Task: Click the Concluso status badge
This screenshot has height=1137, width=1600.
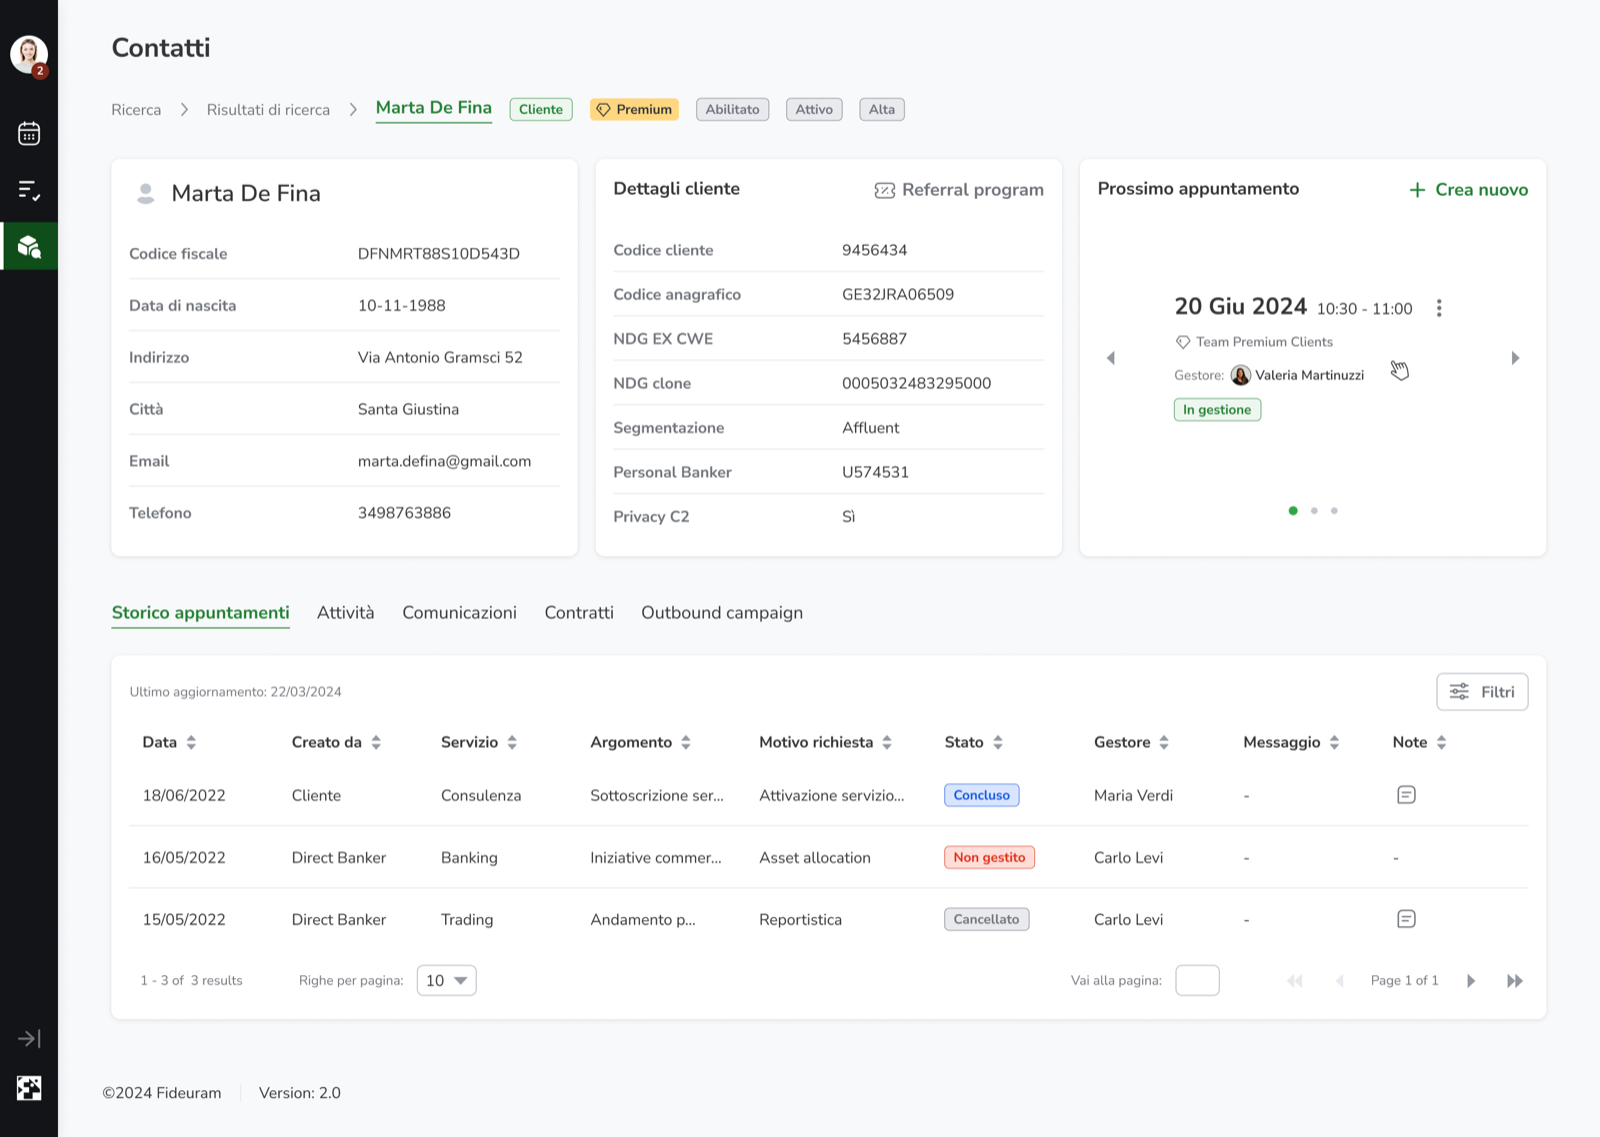Action: click(x=981, y=795)
